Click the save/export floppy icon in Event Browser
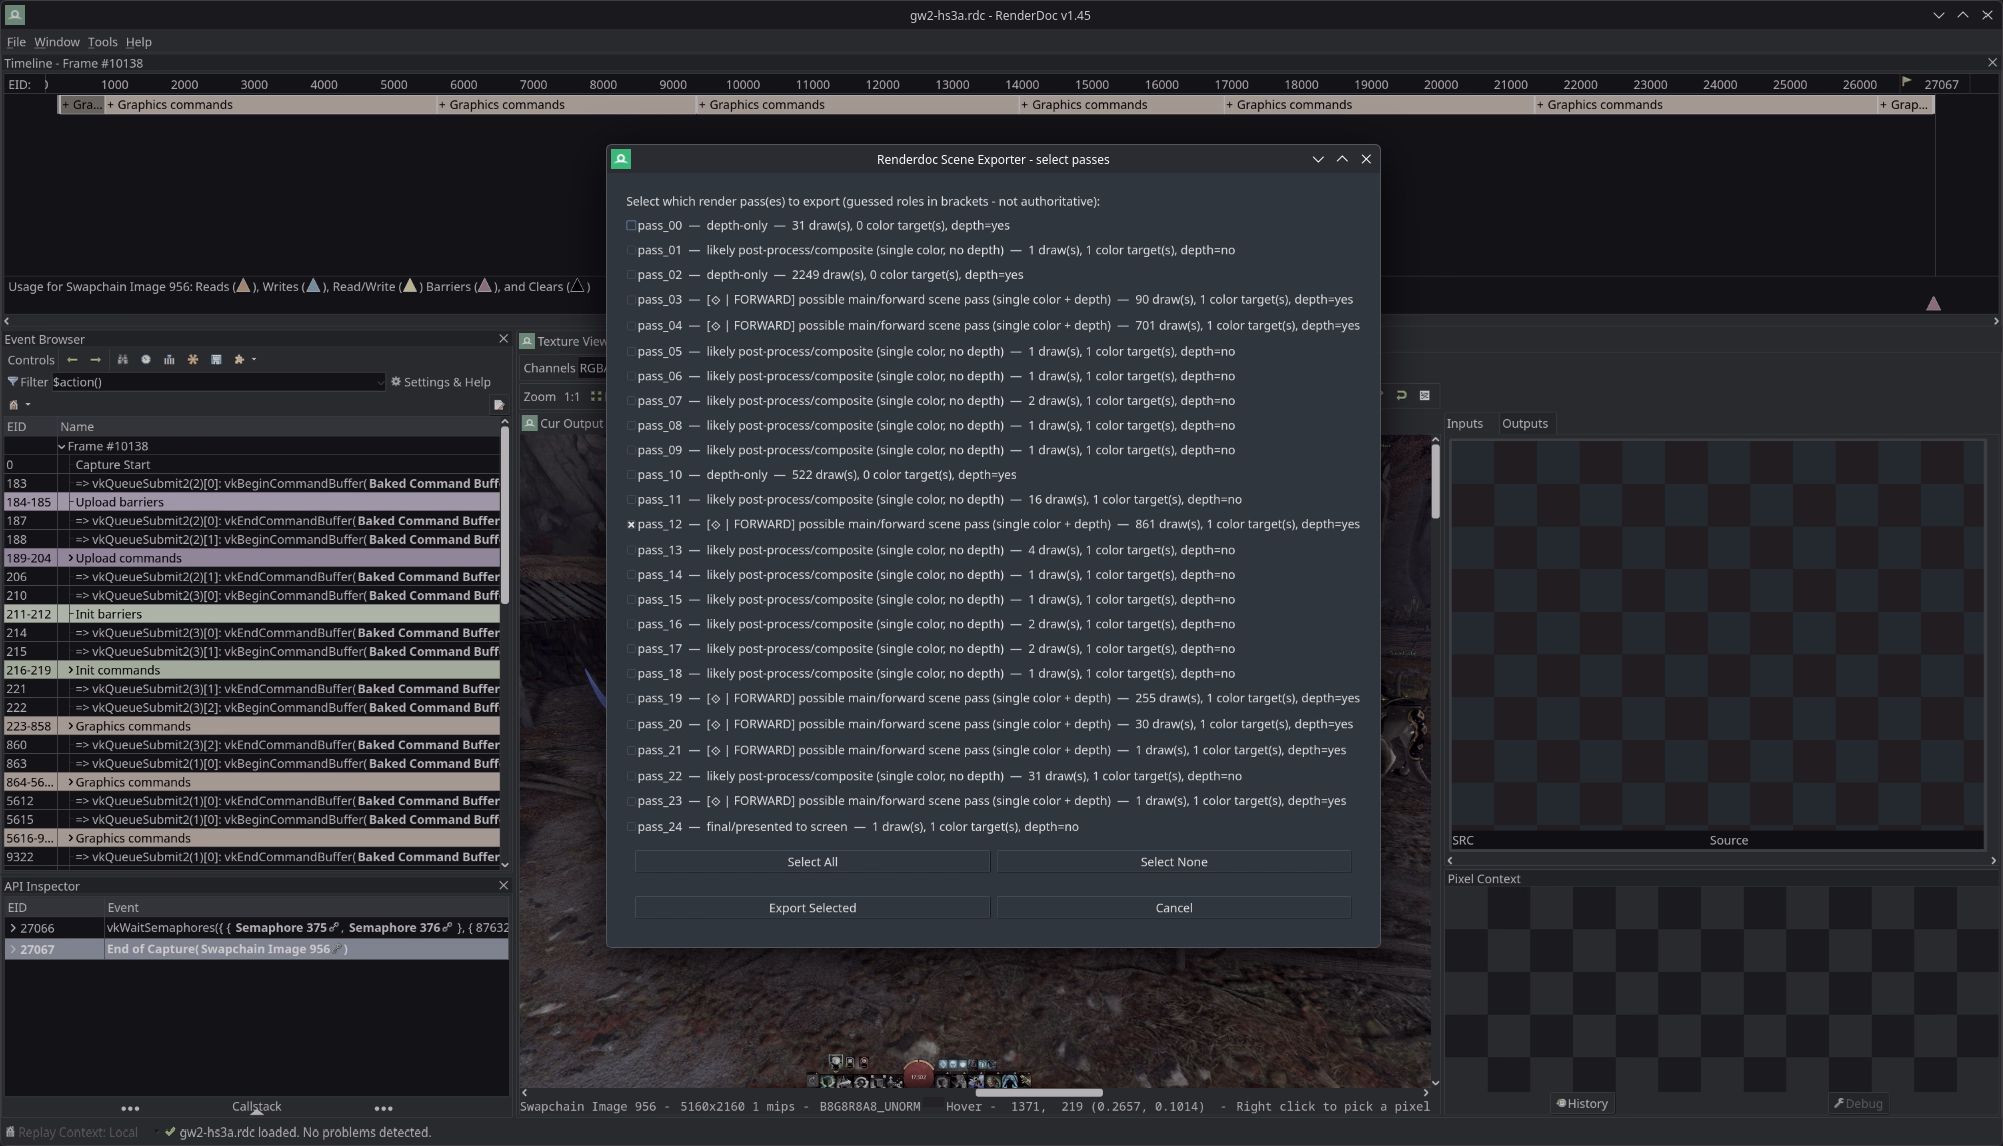The width and height of the screenshot is (2003, 1146). click(x=216, y=360)
